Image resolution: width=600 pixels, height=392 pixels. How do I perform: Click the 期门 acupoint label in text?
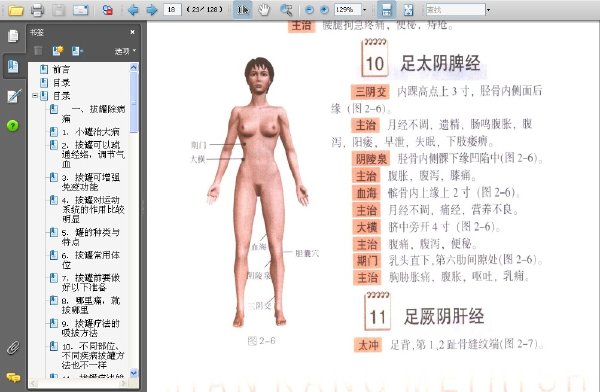[x=367, y=261]
